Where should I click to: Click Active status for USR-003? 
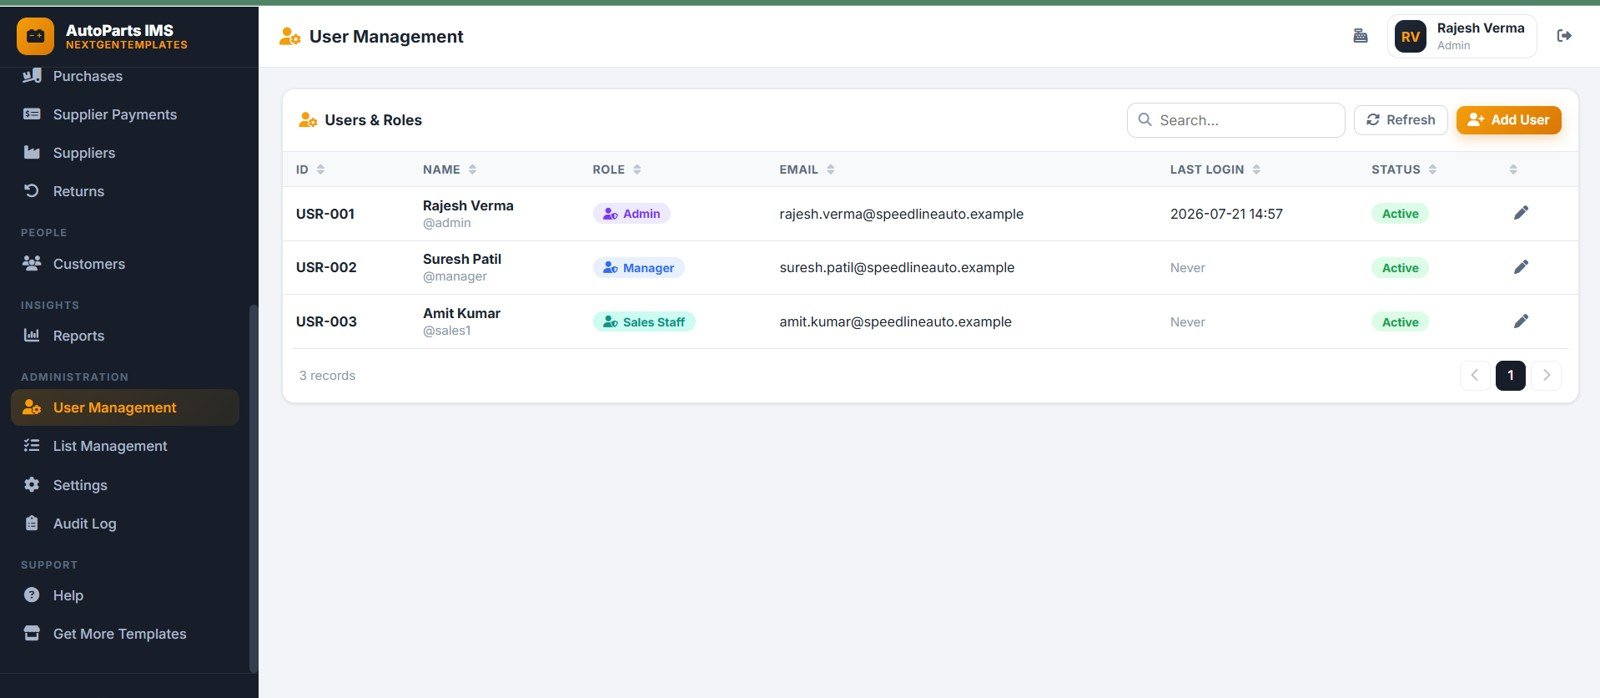[x=1400, y=322]
